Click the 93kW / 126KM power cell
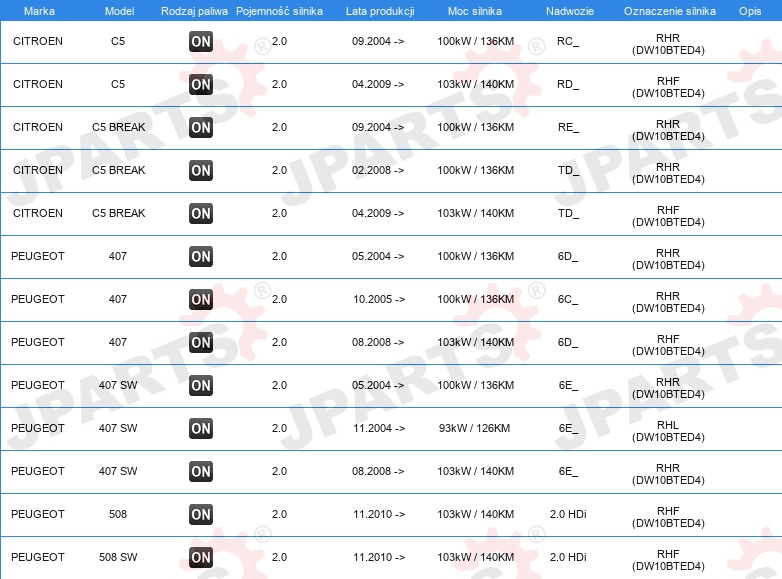 [474, 428]
